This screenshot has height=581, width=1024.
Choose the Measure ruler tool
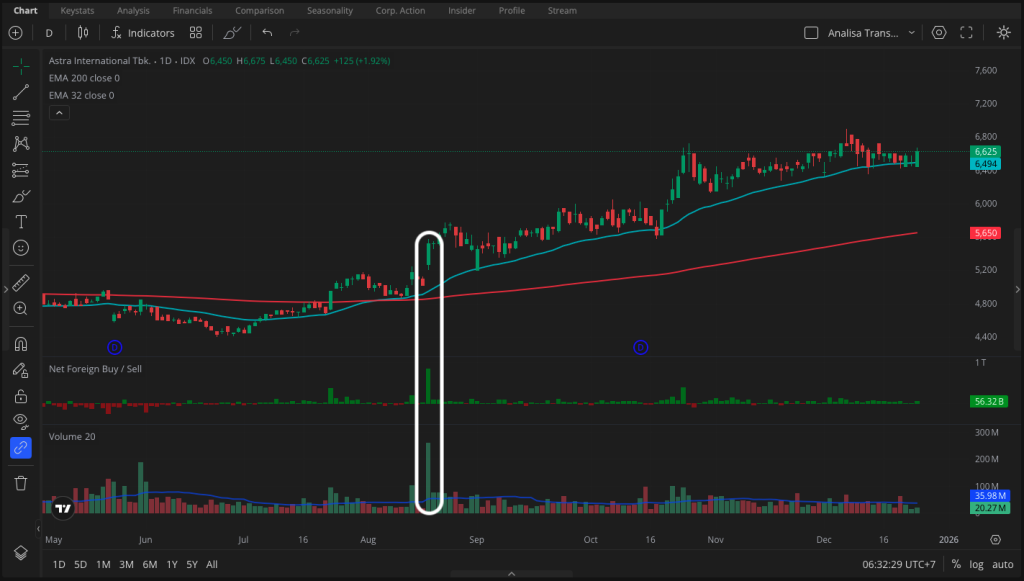coord(20,283)
